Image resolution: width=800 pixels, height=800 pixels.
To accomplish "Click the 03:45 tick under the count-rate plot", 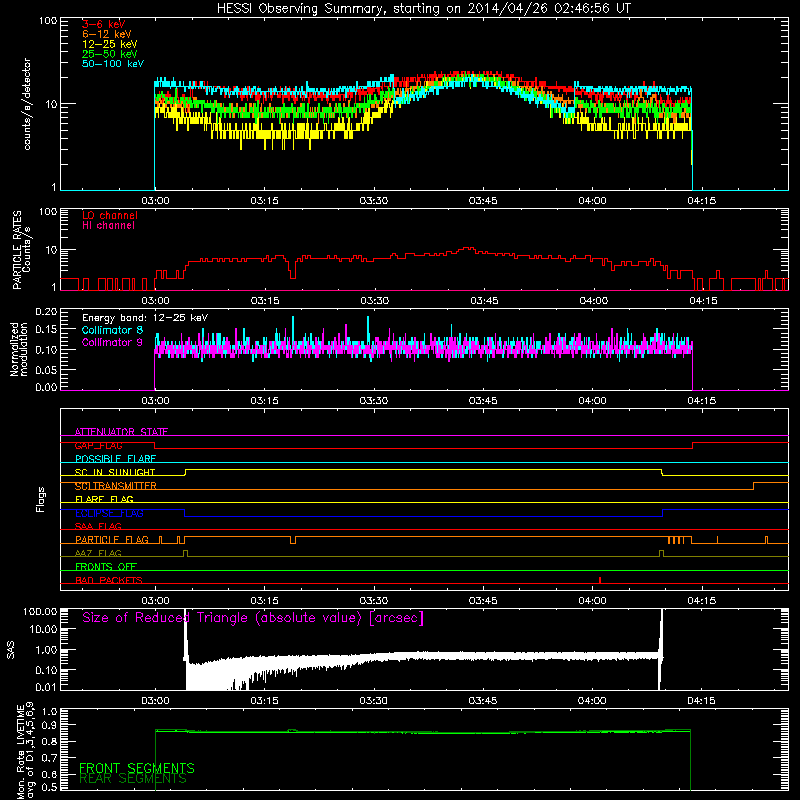I will [x=483, y=201].
